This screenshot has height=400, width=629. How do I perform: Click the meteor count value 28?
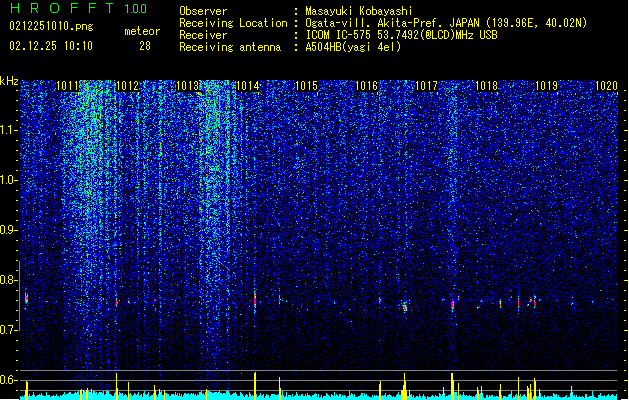tap(145, 46)
